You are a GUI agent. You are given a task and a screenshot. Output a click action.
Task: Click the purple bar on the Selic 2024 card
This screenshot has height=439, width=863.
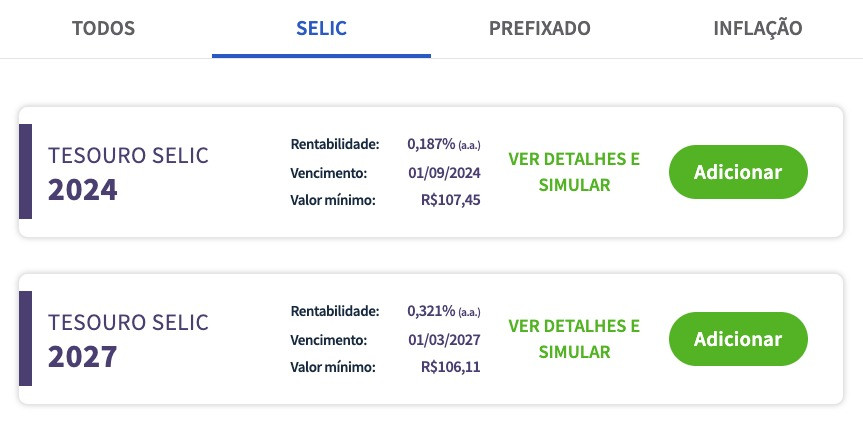pyautogui.click(x=25, y=172)
